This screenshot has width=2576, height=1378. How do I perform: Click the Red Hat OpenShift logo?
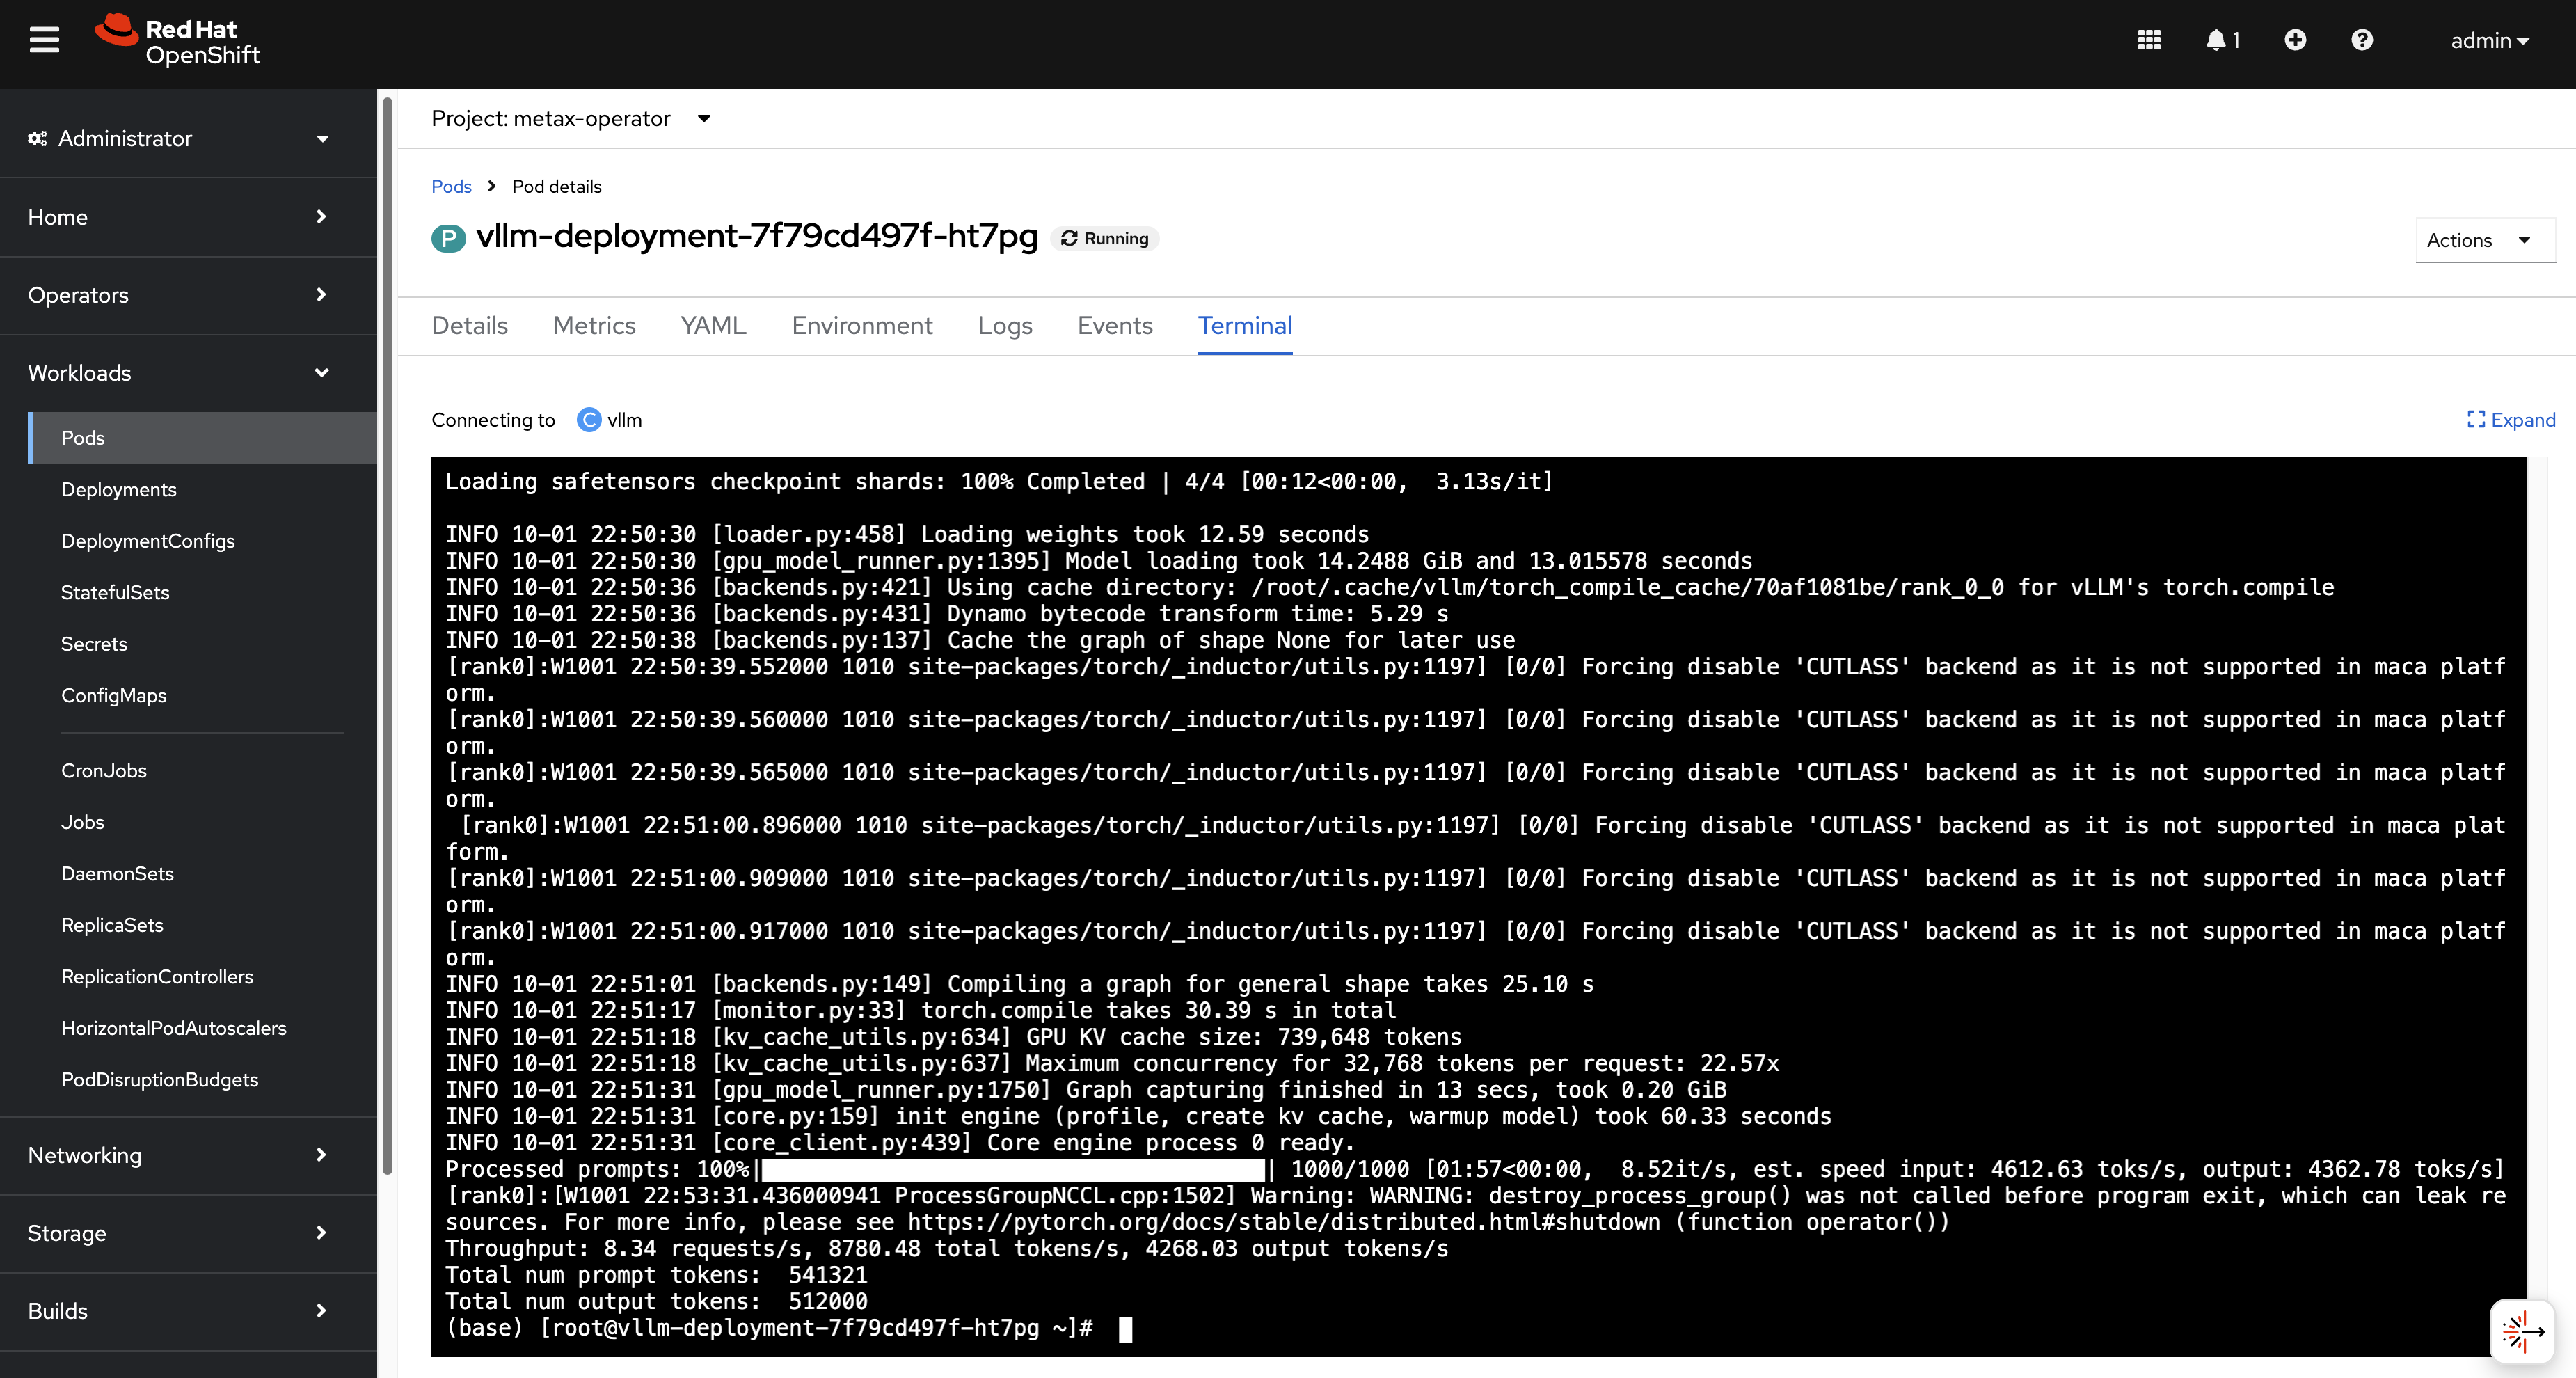(x=178, y=40)
